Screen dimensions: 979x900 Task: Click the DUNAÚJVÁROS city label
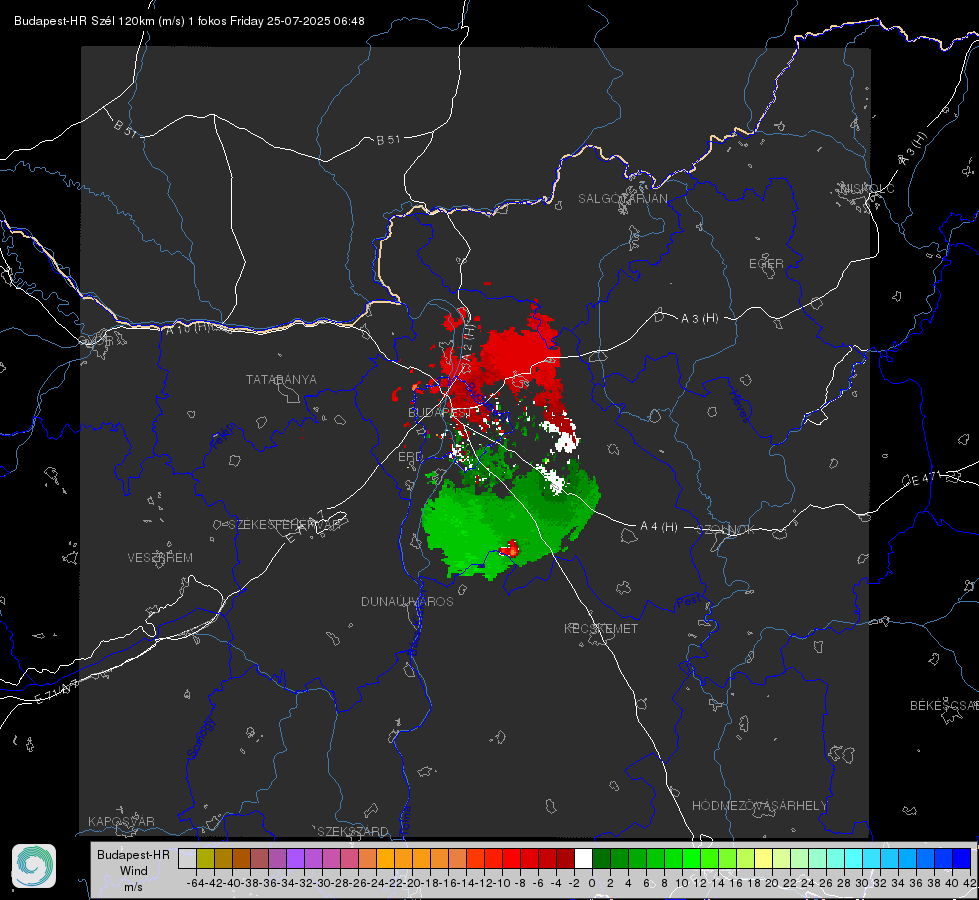tap(407, 601)
